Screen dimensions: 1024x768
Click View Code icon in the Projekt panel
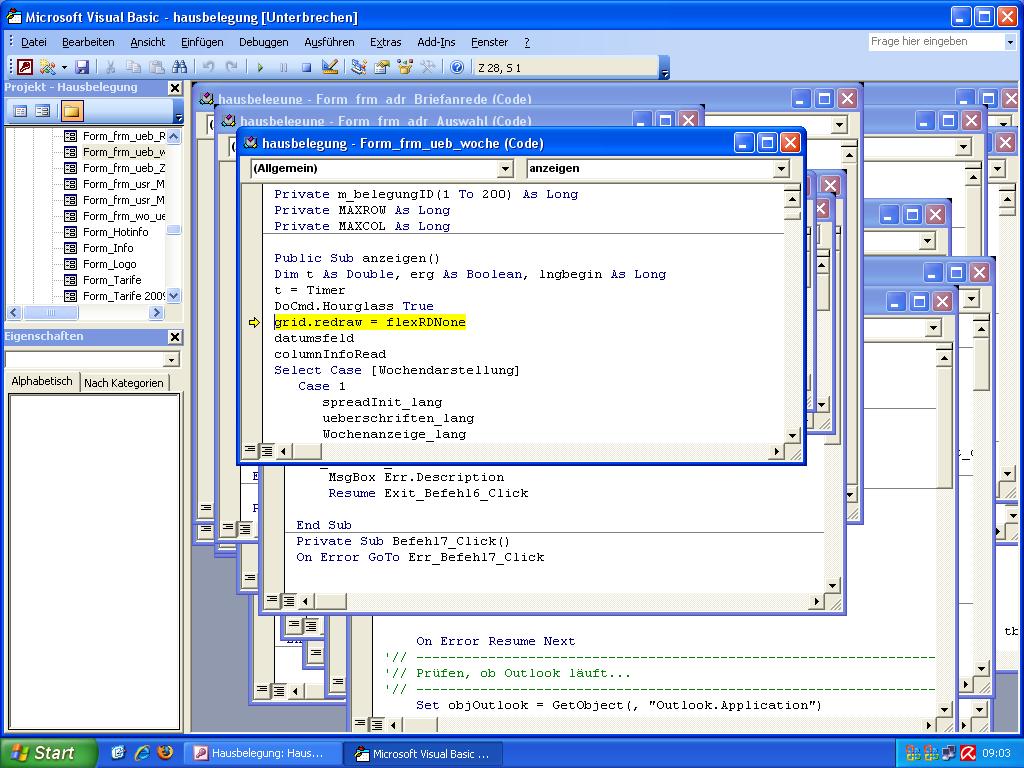(20, 111)
